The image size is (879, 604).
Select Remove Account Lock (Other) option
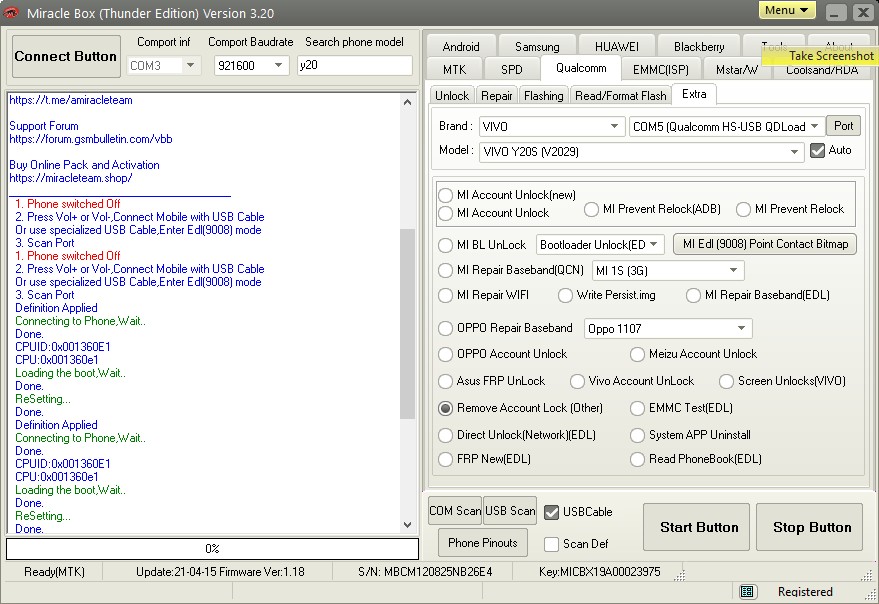[446, 408]
